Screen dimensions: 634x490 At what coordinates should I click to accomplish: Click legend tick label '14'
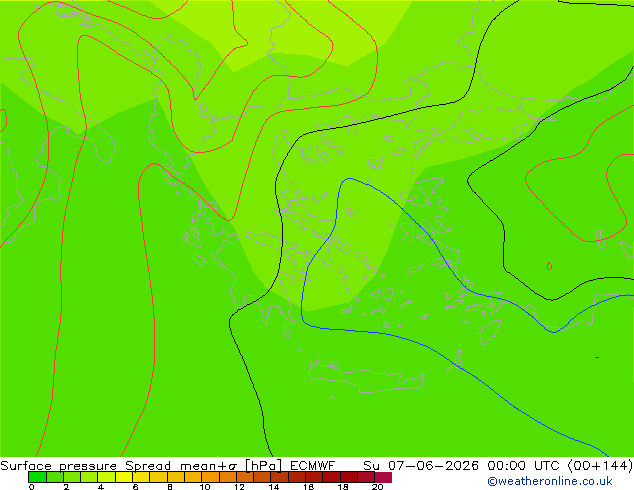point(274,487)
